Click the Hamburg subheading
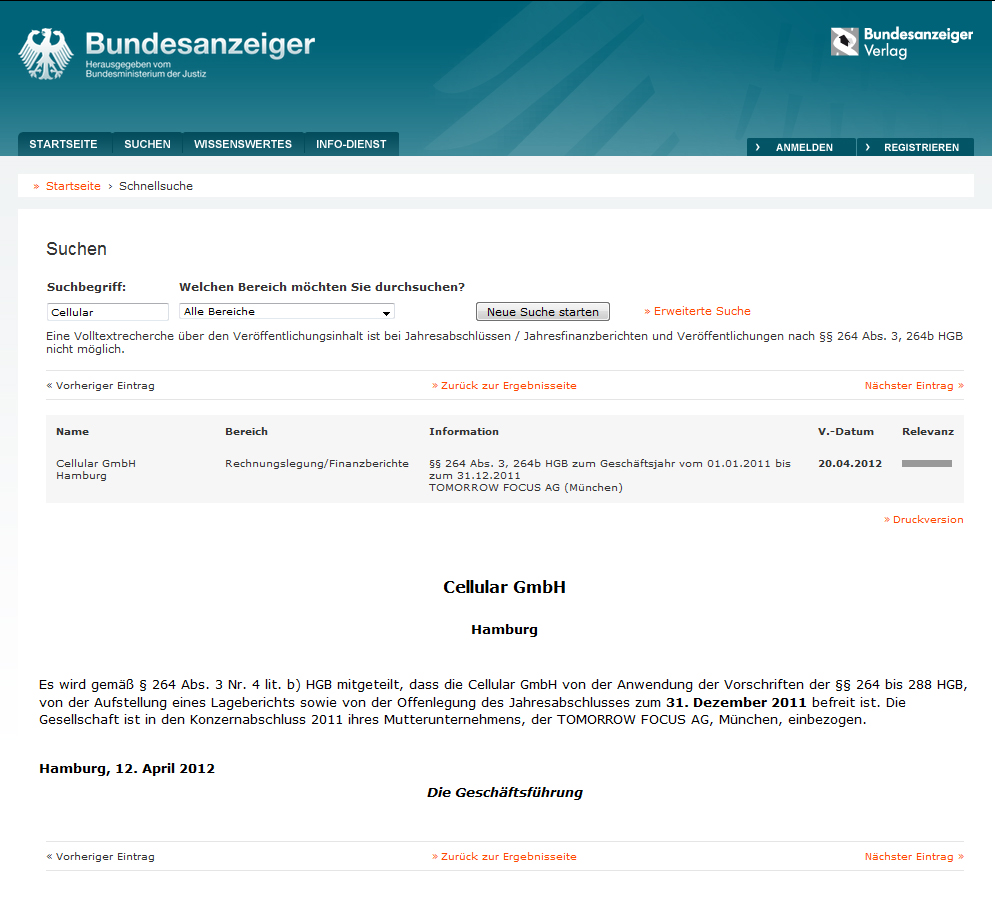This screenshot has height=900, width=995. tap(504, 630)
